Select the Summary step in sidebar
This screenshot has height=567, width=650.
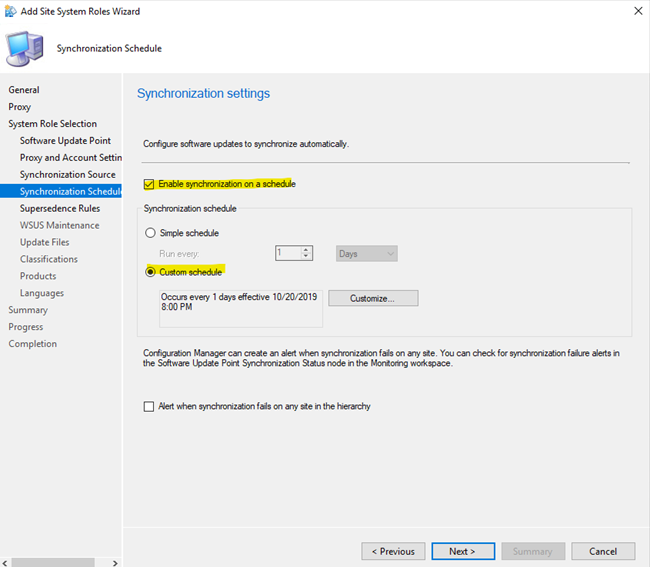pos(28,310)
